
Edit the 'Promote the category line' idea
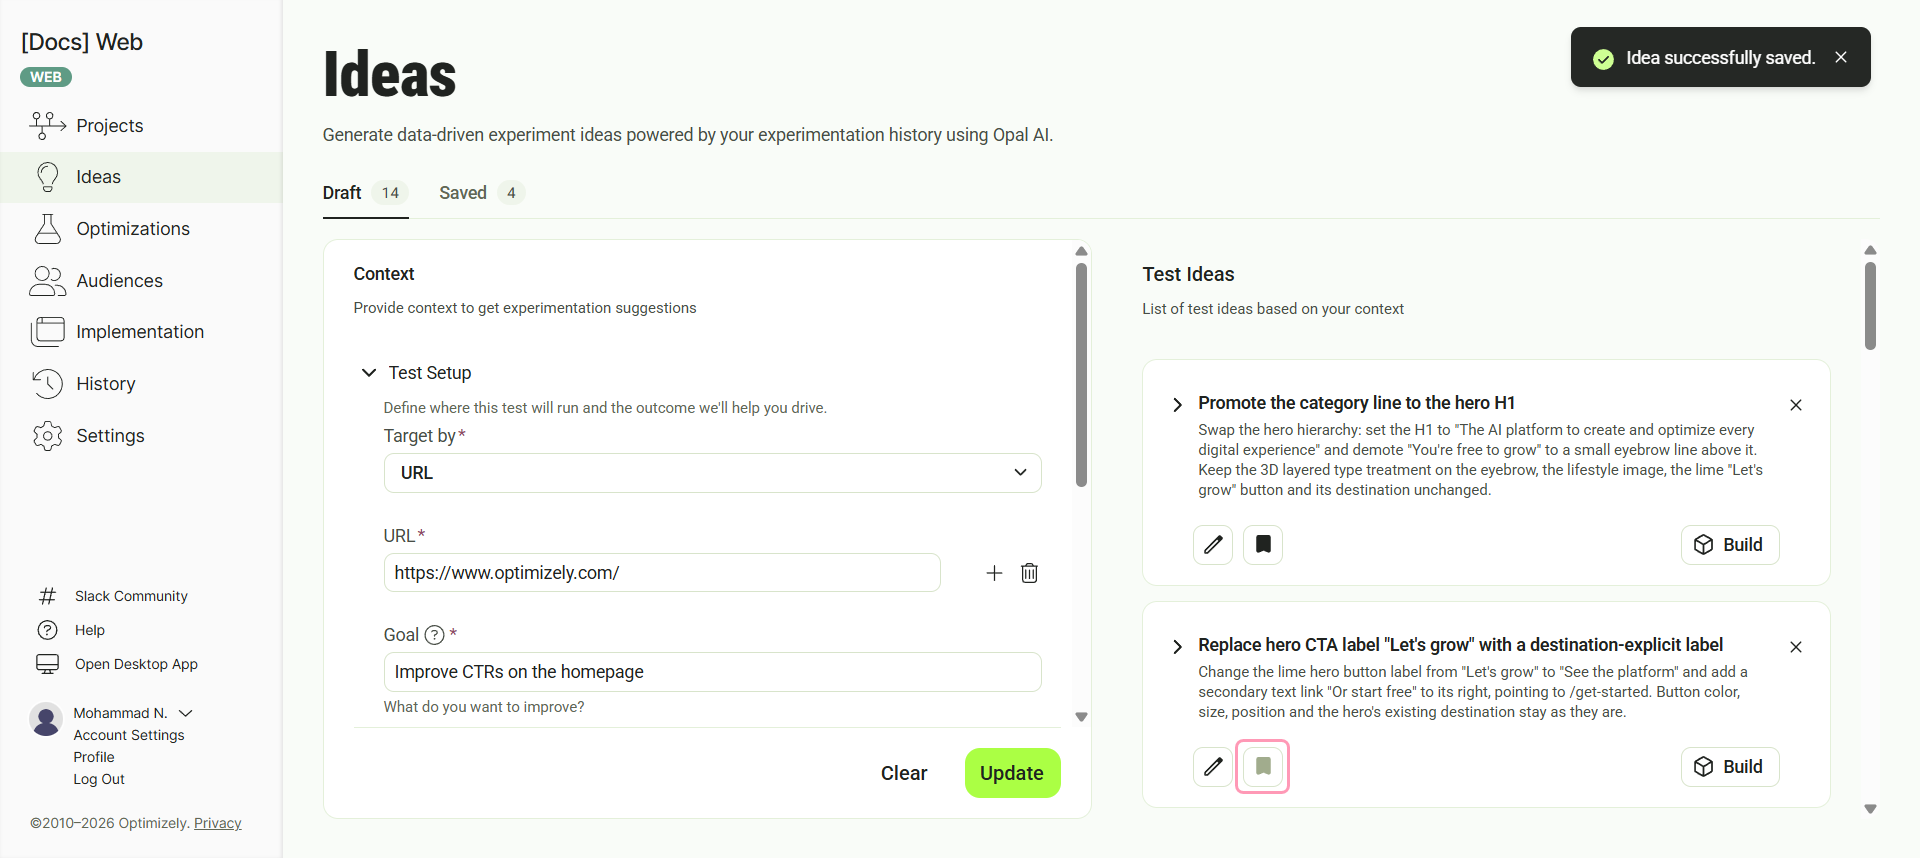(1213, 545)
